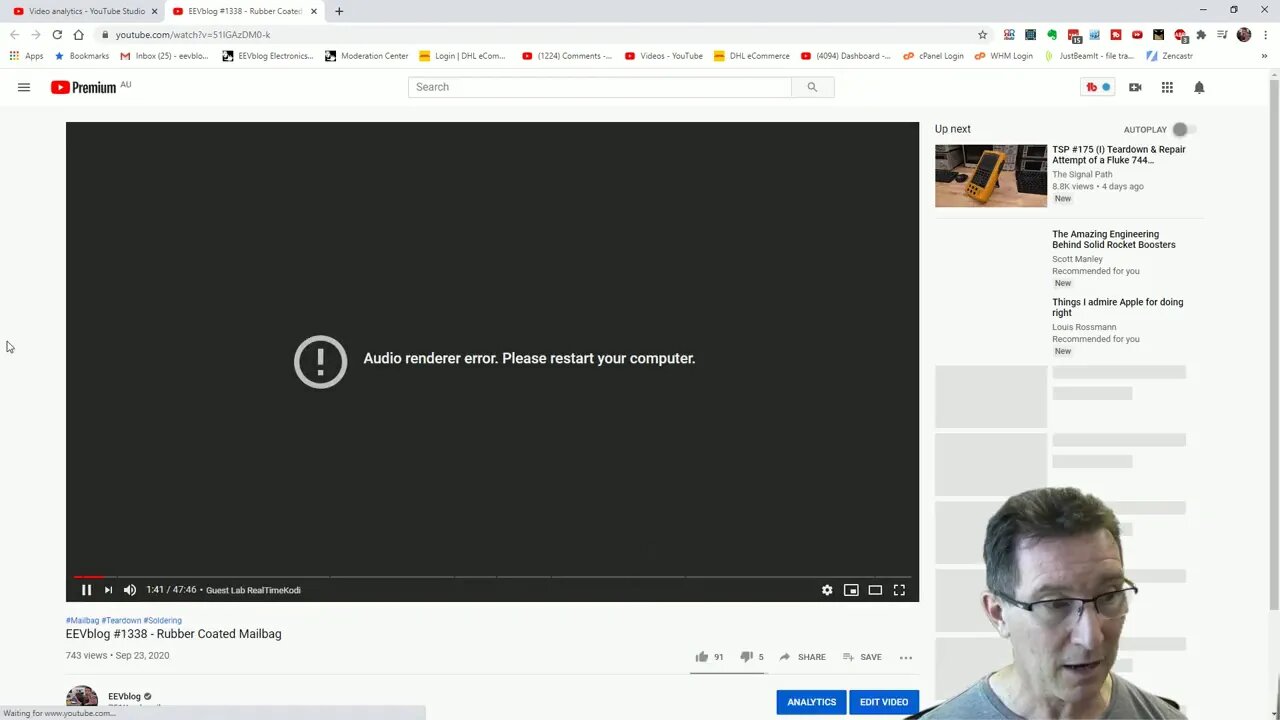Click SAVE to playlist
This screenshot has height=720, width=1280.
tap(862, 657)
